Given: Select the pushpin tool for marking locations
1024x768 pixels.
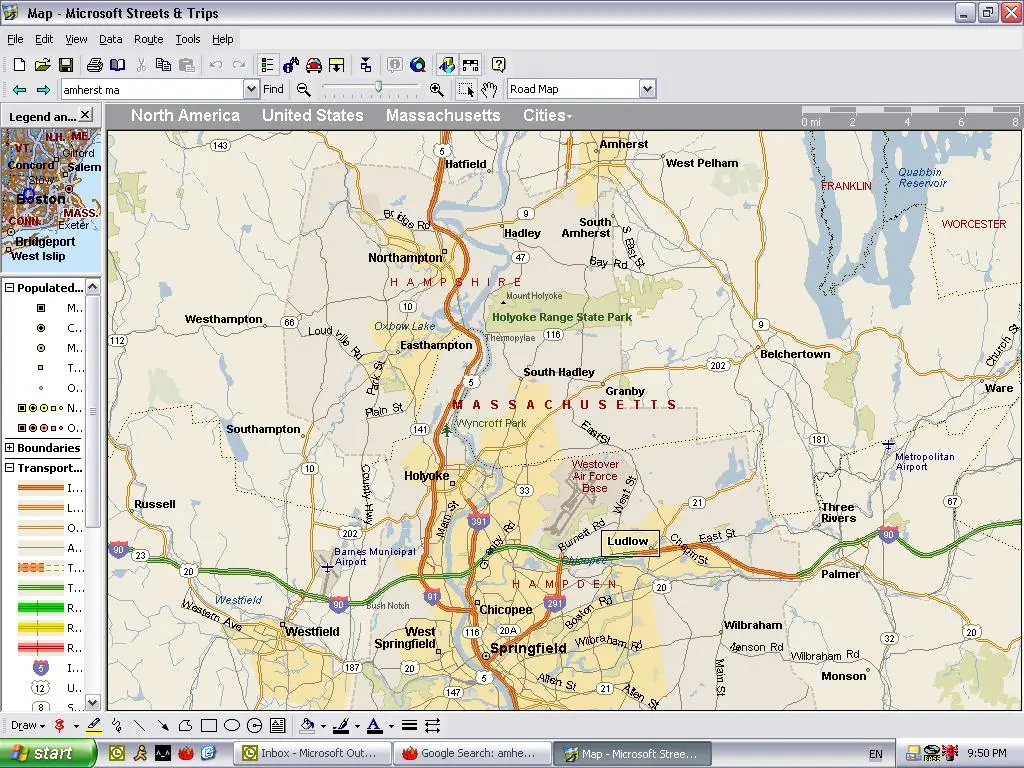Looking at the screenshot, I should coord(57,726).
